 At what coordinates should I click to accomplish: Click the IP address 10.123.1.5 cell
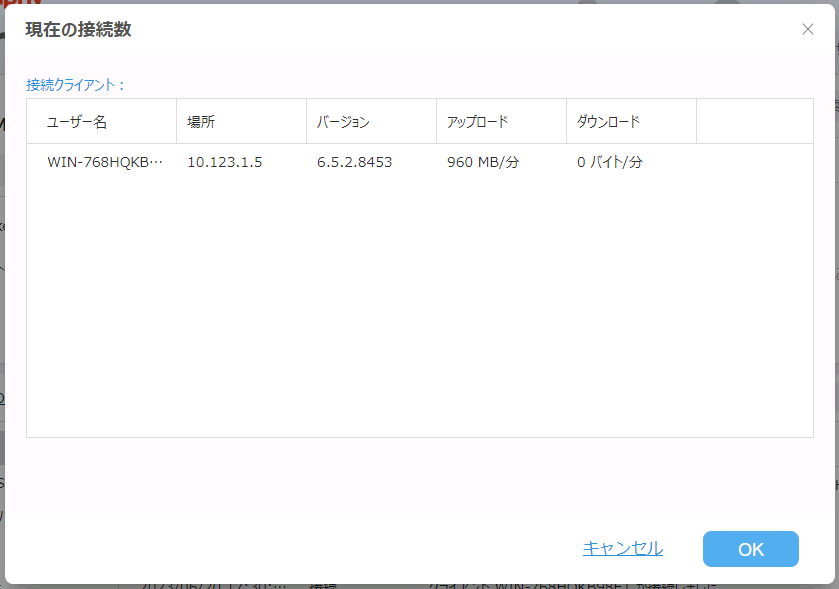pos(225,162)
